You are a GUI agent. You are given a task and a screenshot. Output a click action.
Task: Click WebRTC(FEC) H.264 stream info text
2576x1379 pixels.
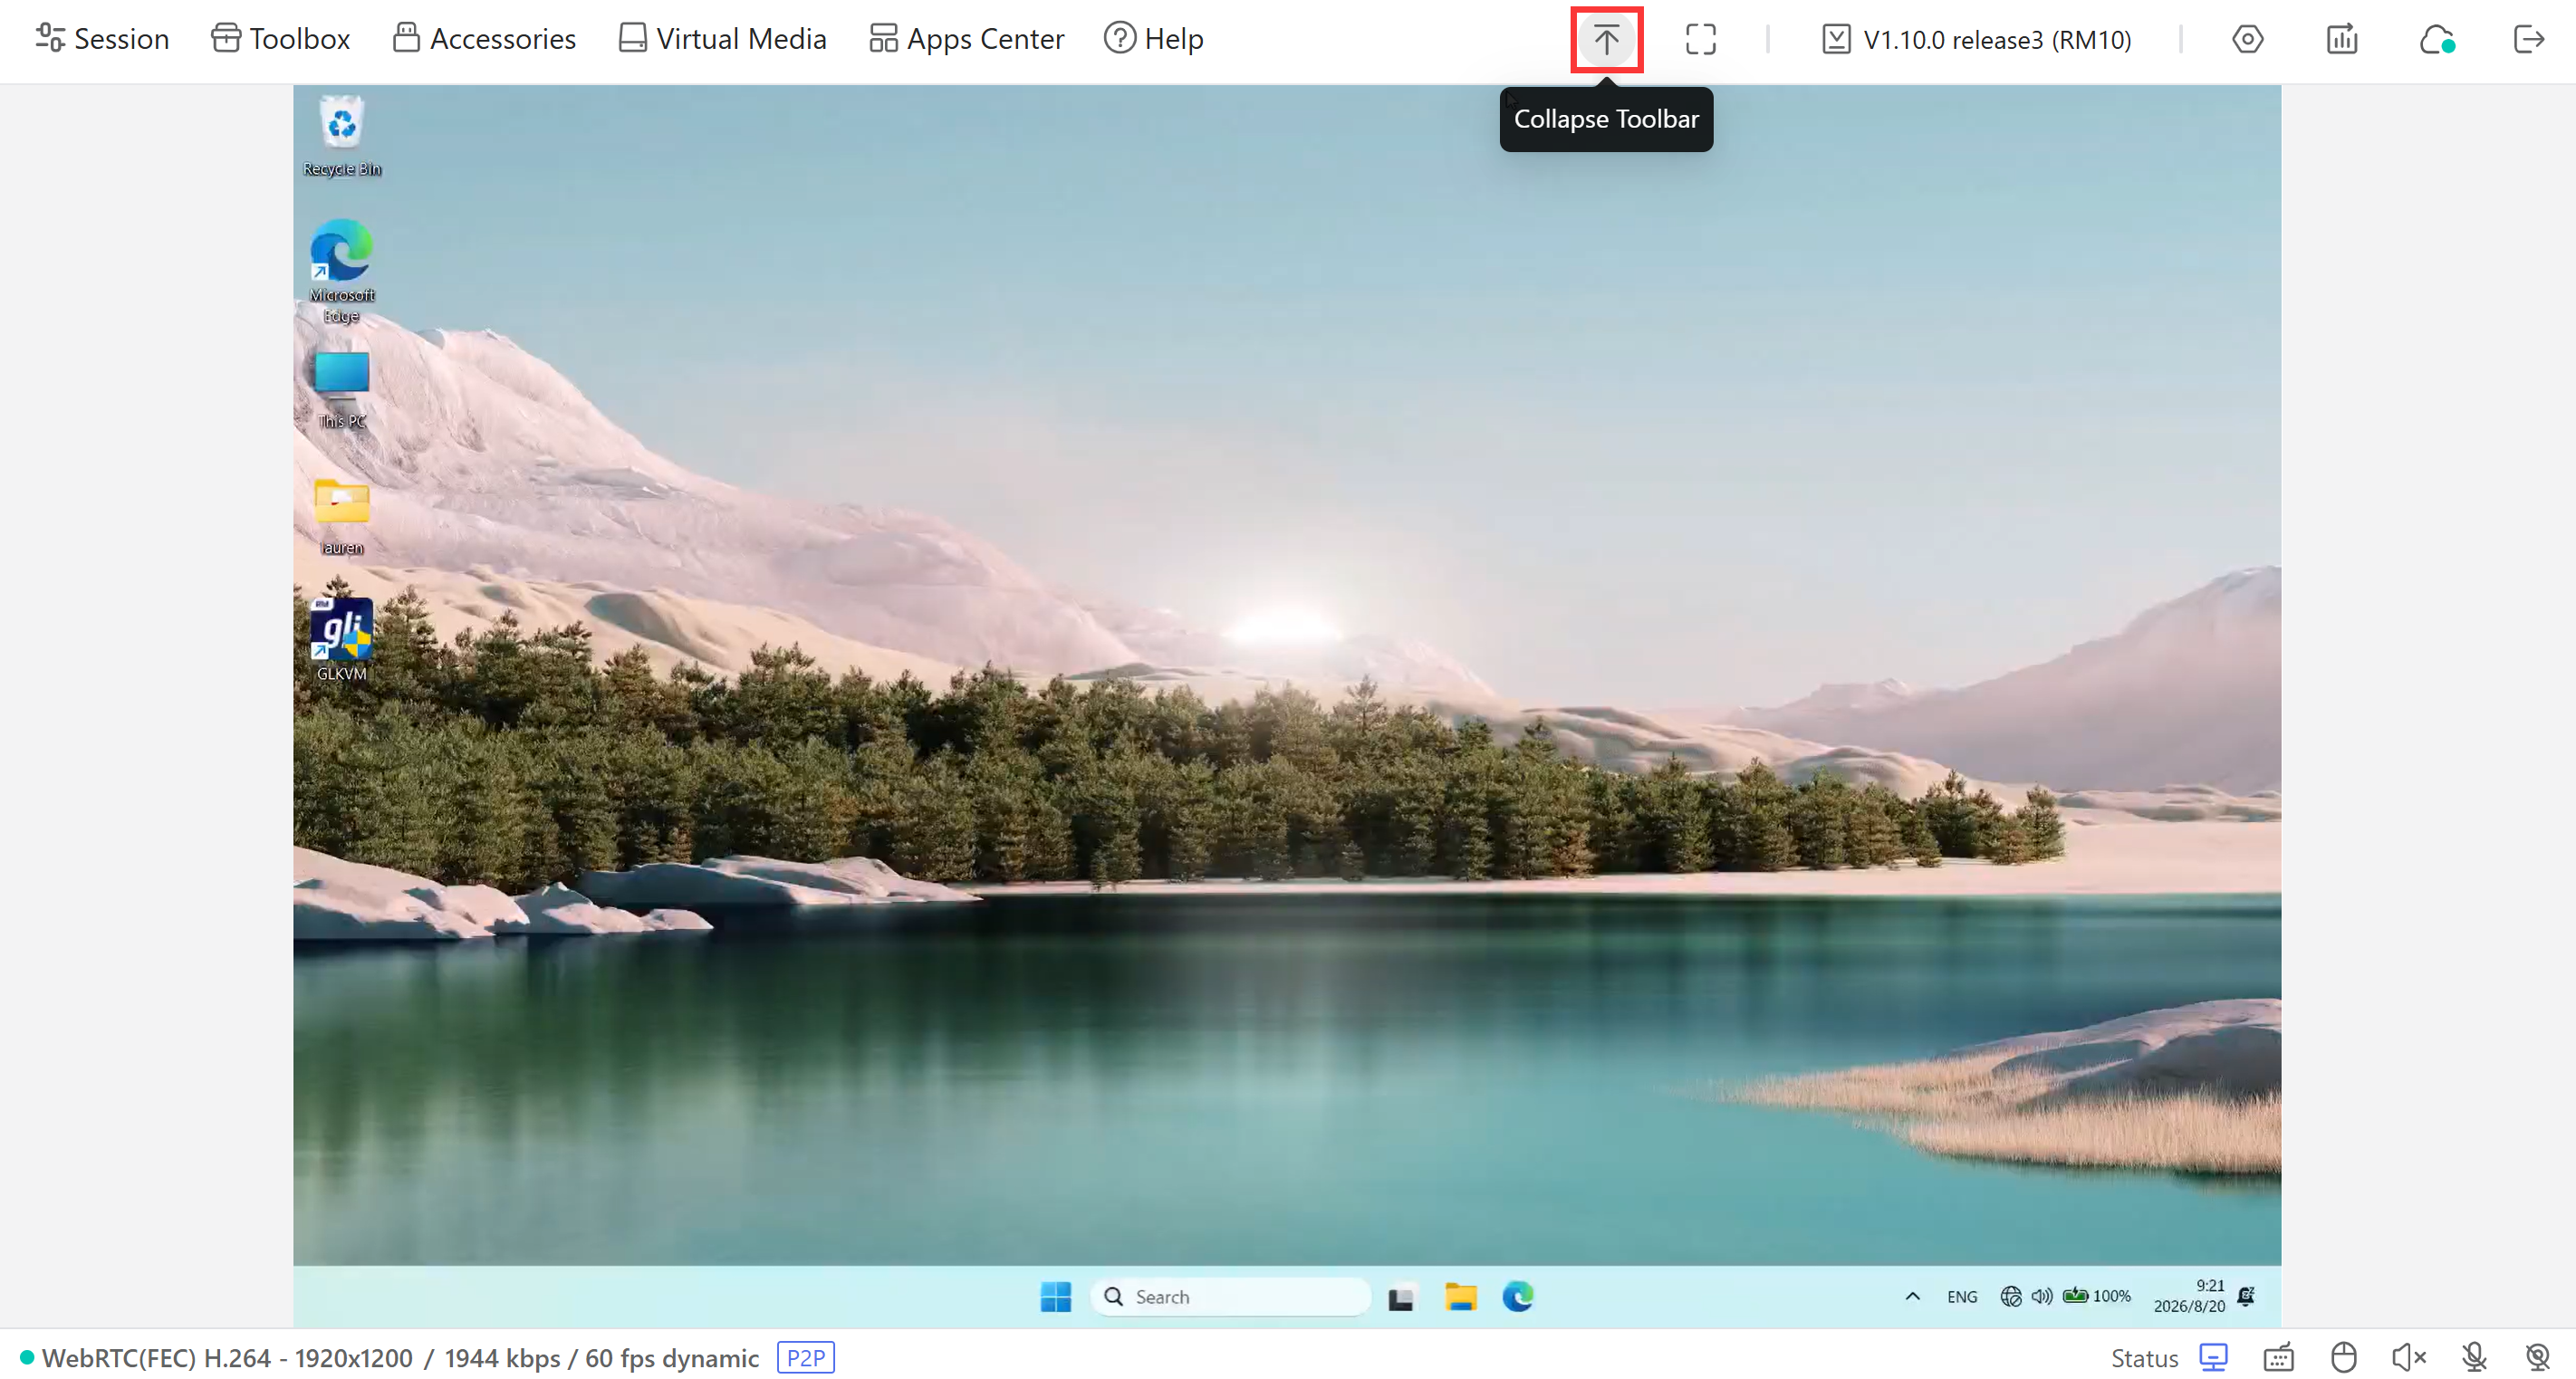point(400,1357)
